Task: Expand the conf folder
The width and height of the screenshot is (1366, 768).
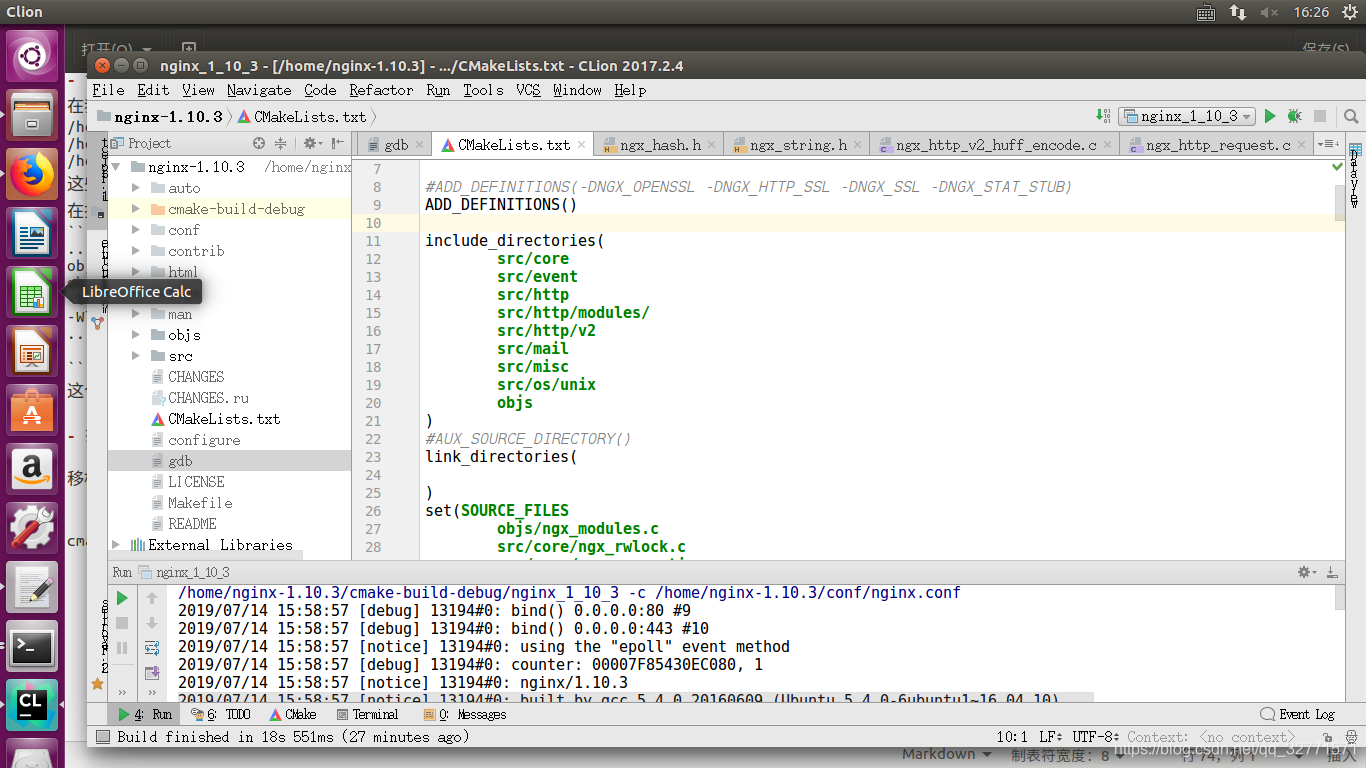Action: pos(136,230)
